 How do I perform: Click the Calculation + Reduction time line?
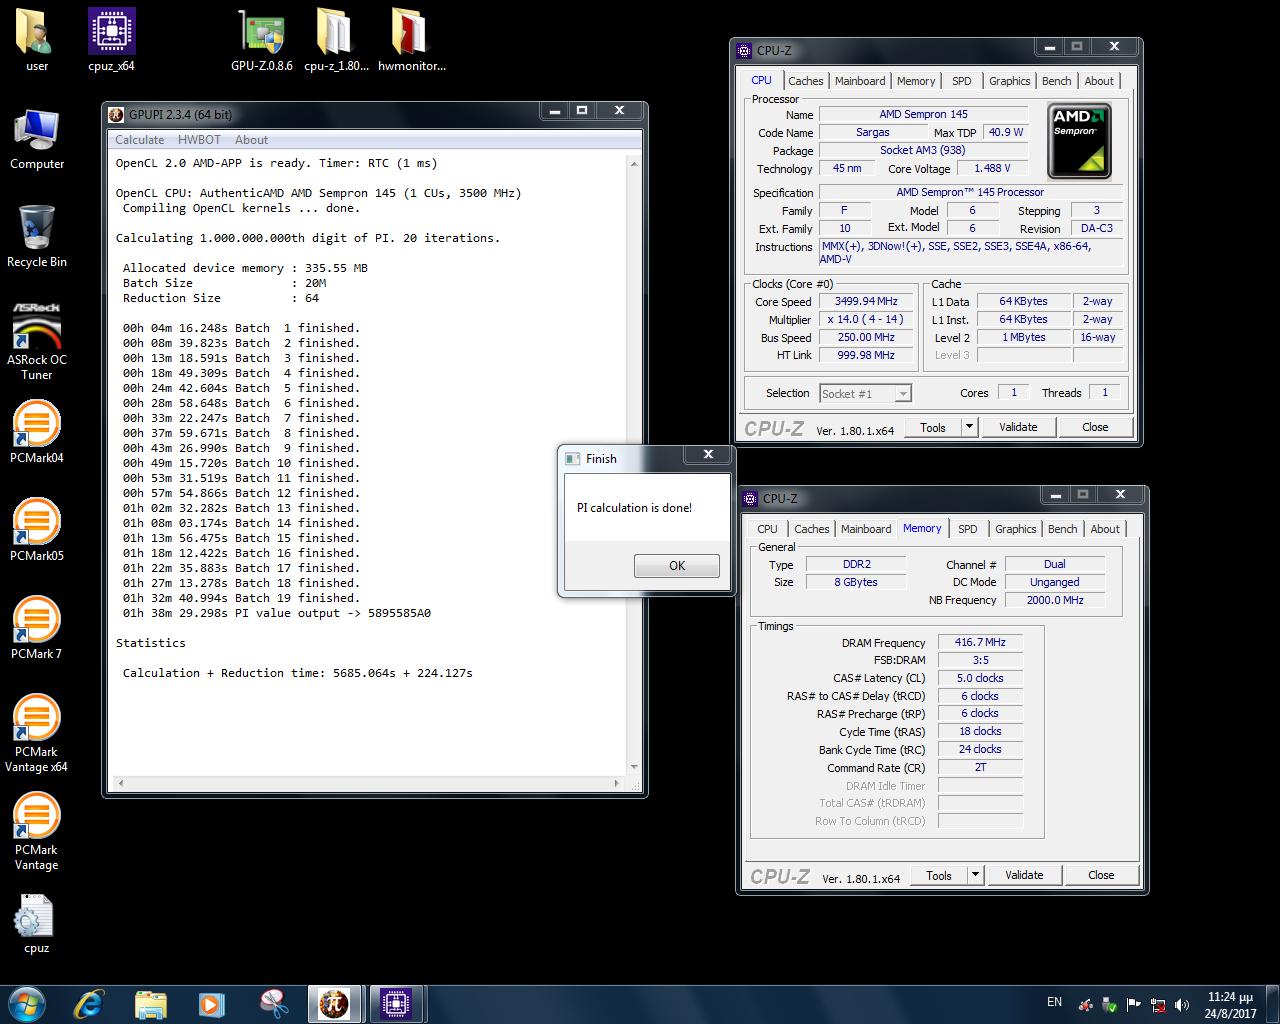point(298,673)
